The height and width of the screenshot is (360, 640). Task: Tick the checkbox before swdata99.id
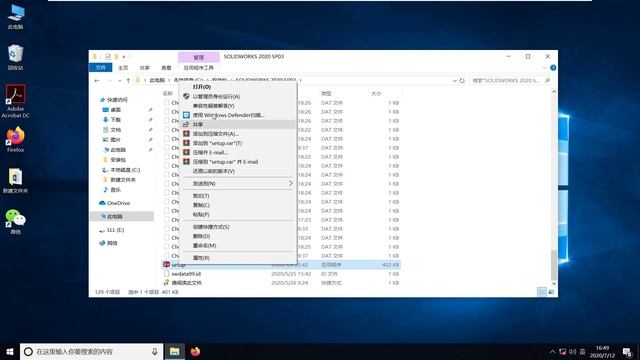[167, 273]
